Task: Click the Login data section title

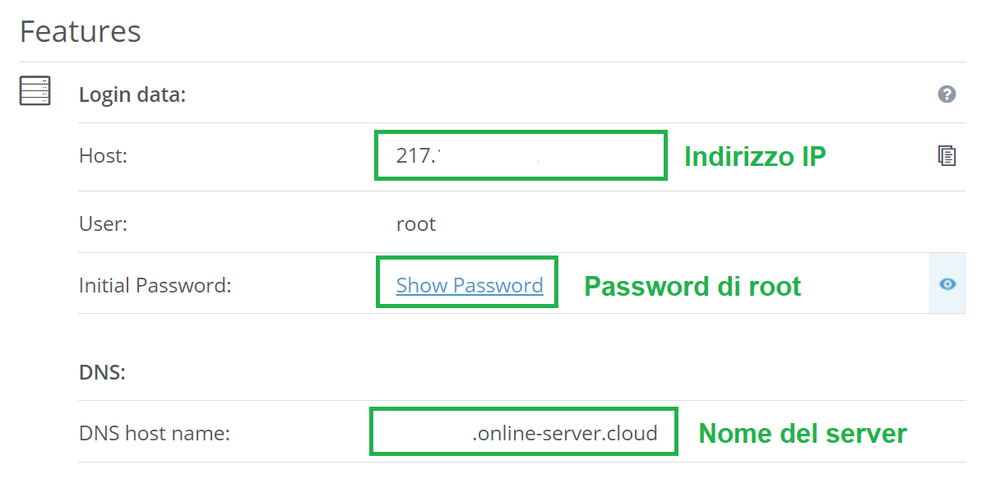Action: coord(132,96)
